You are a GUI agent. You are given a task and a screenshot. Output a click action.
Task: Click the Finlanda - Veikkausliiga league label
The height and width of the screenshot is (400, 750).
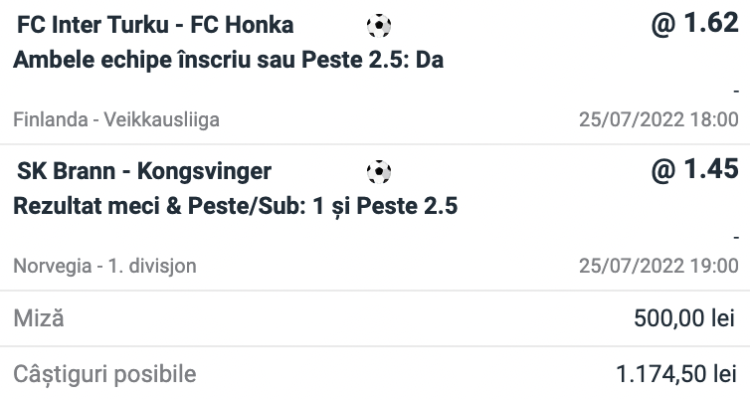(116, 120)
